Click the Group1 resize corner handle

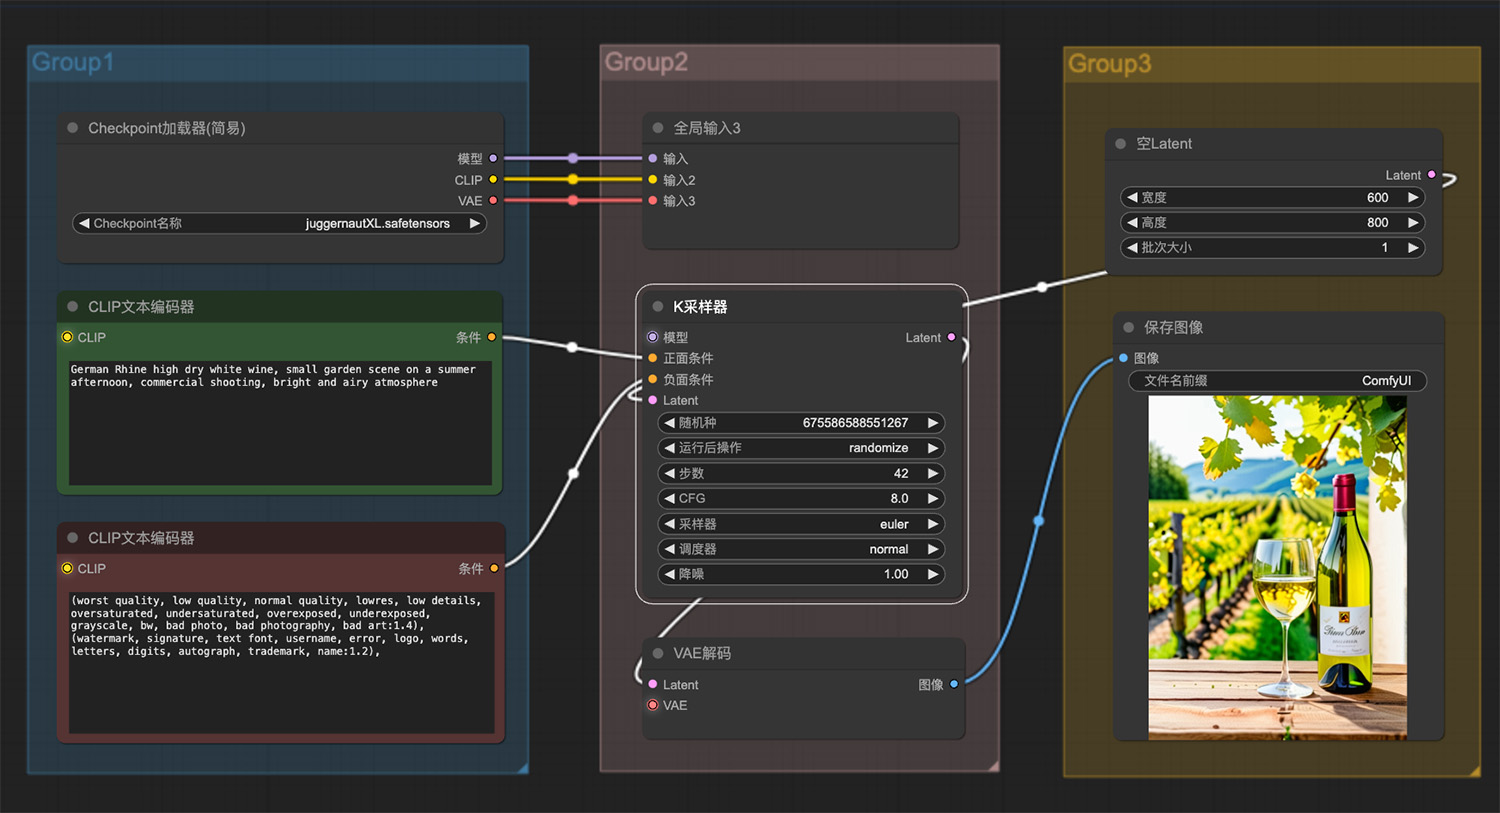[522, 767]
